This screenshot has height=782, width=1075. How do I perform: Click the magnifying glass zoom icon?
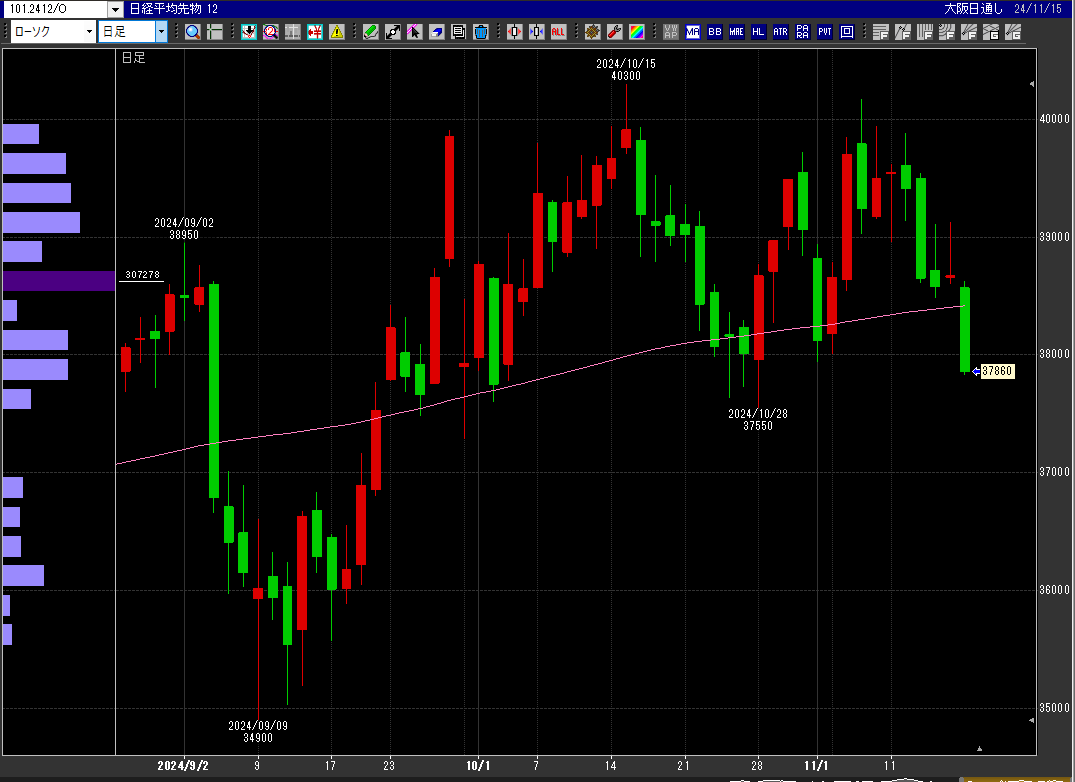[x=193, y=32]
